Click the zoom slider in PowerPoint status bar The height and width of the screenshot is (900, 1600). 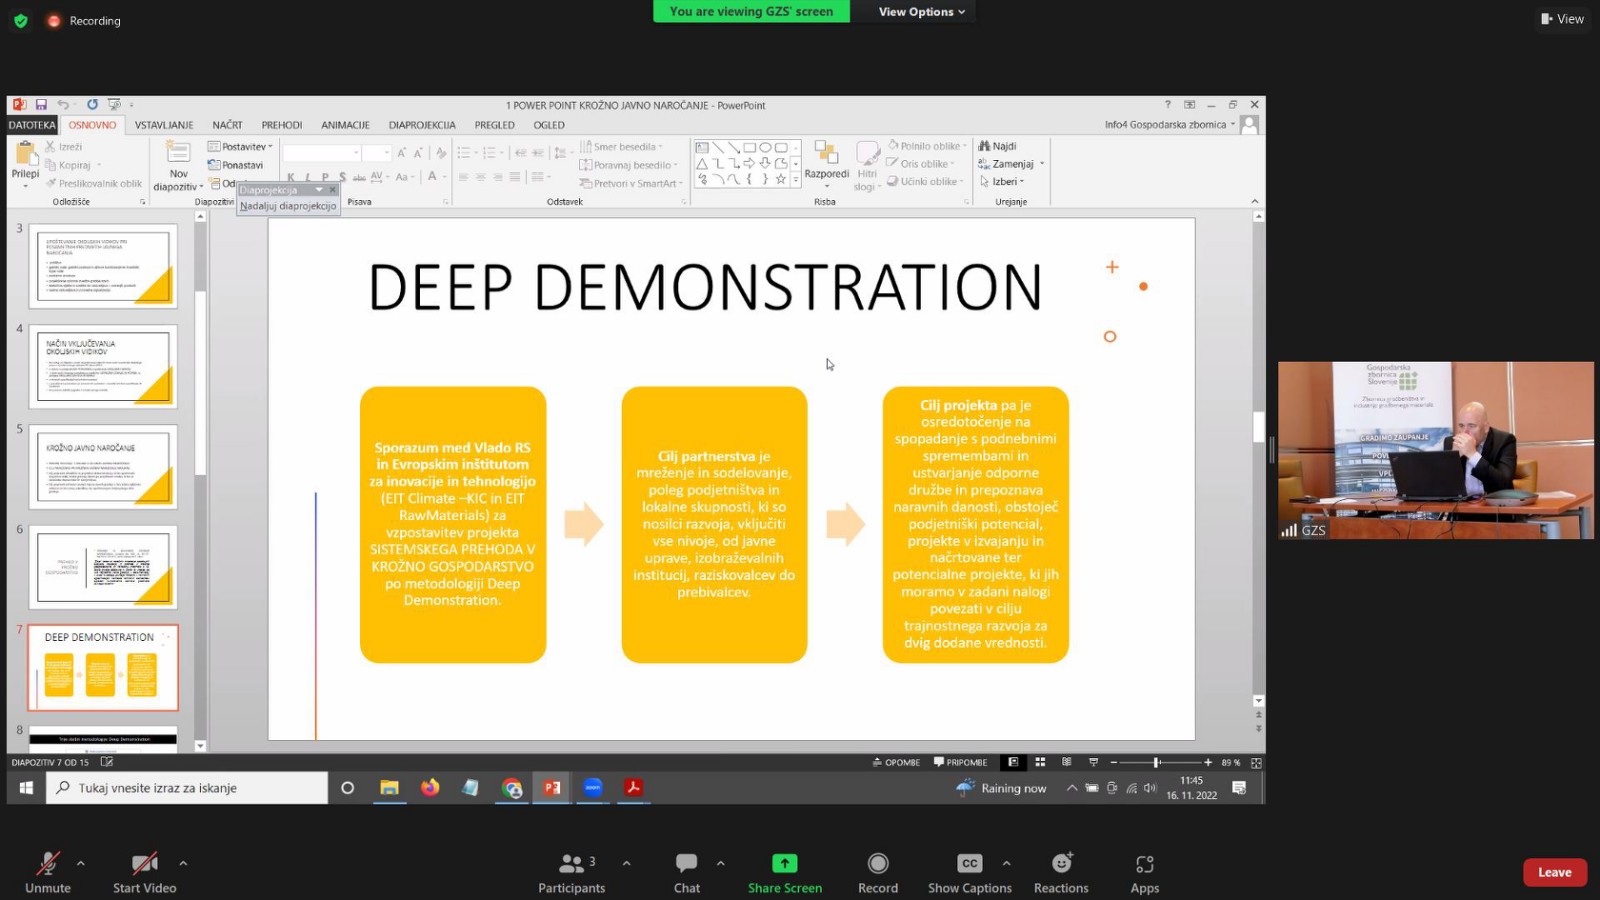[1157, 762]
